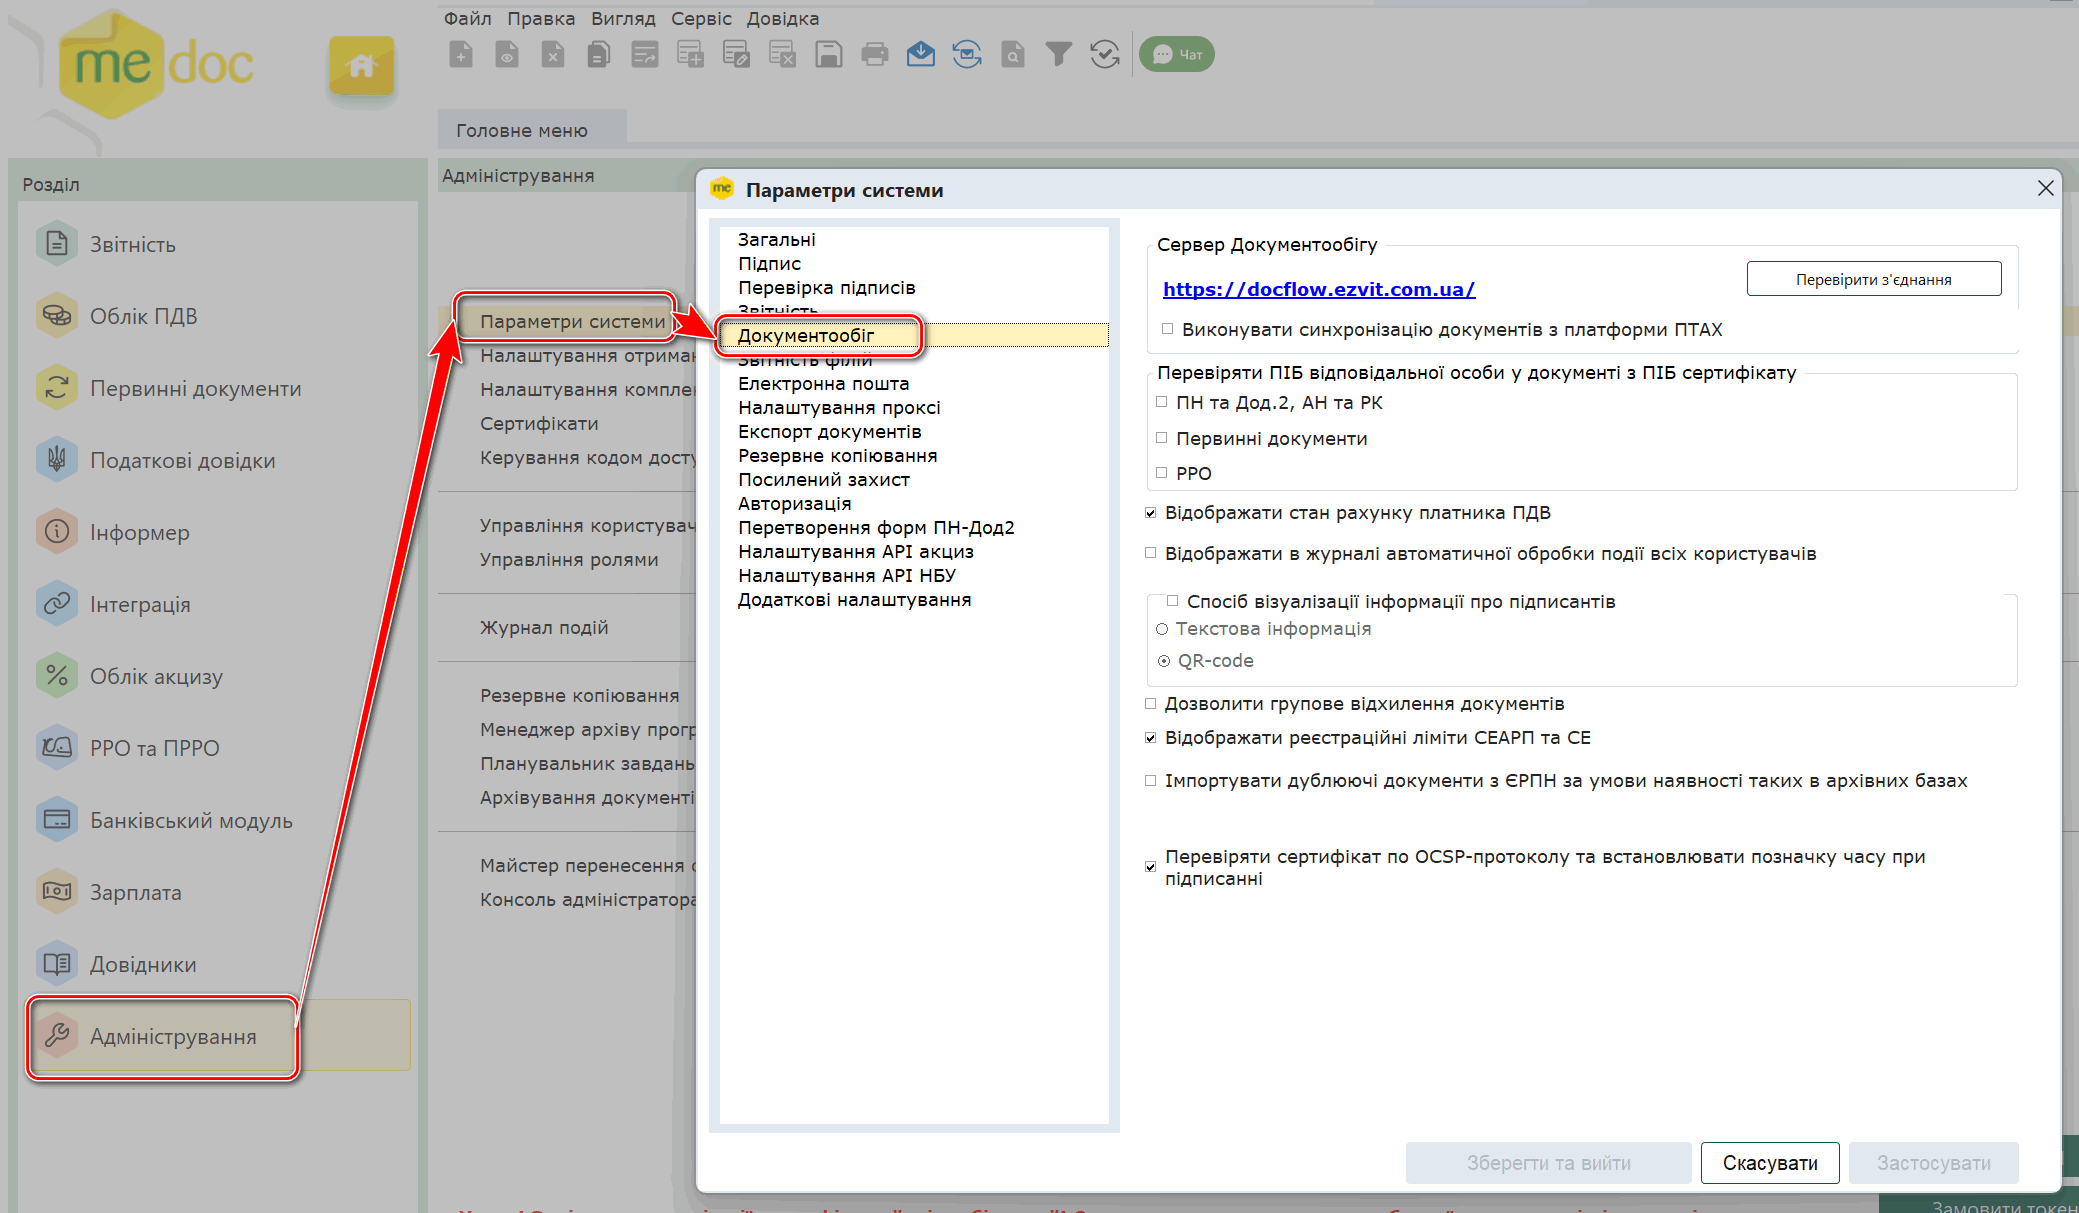Viewport: 2079px width, 1213px height.
Task: Click the home icon button
Action: [361, 66]
